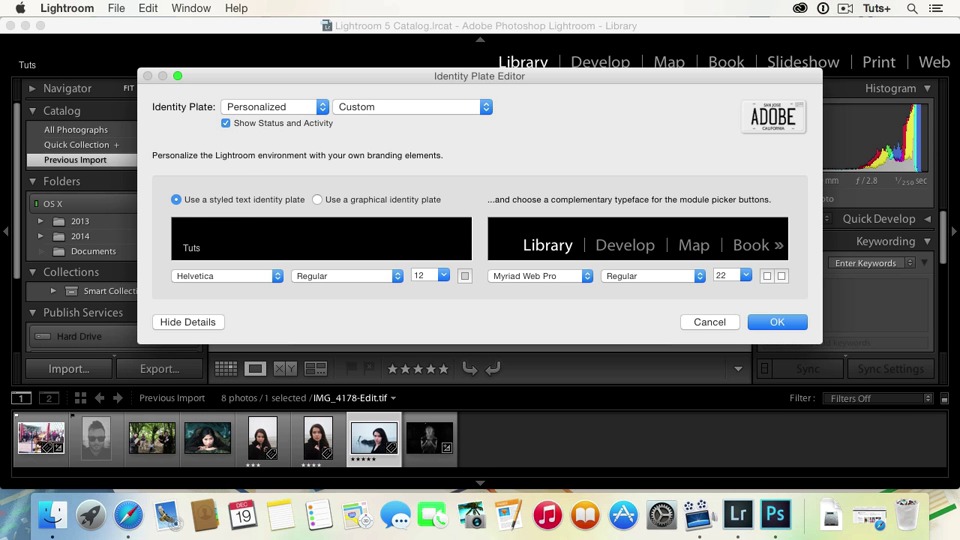Open File menu
This screenshot has width=960, height=540.
(116, 9)
